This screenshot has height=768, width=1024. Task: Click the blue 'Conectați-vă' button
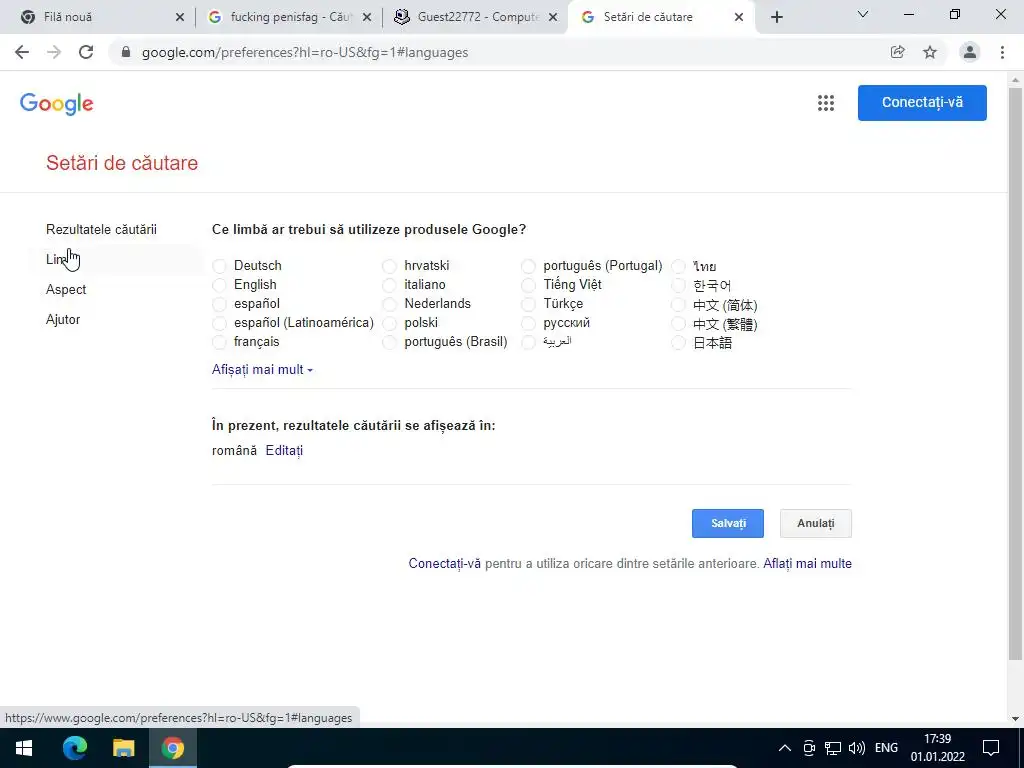coord(922,103)
